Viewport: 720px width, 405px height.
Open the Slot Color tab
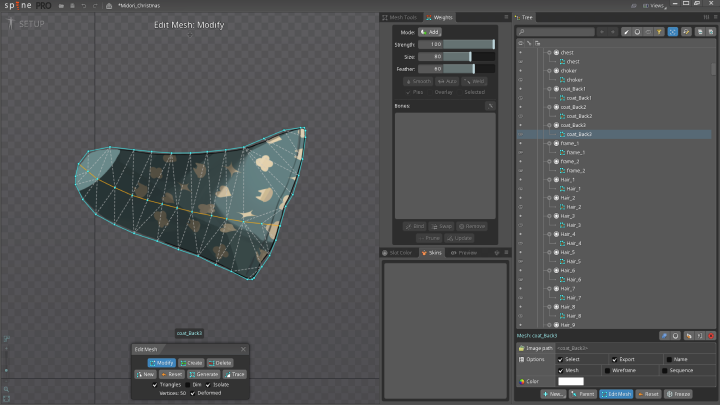coord(398,253)
